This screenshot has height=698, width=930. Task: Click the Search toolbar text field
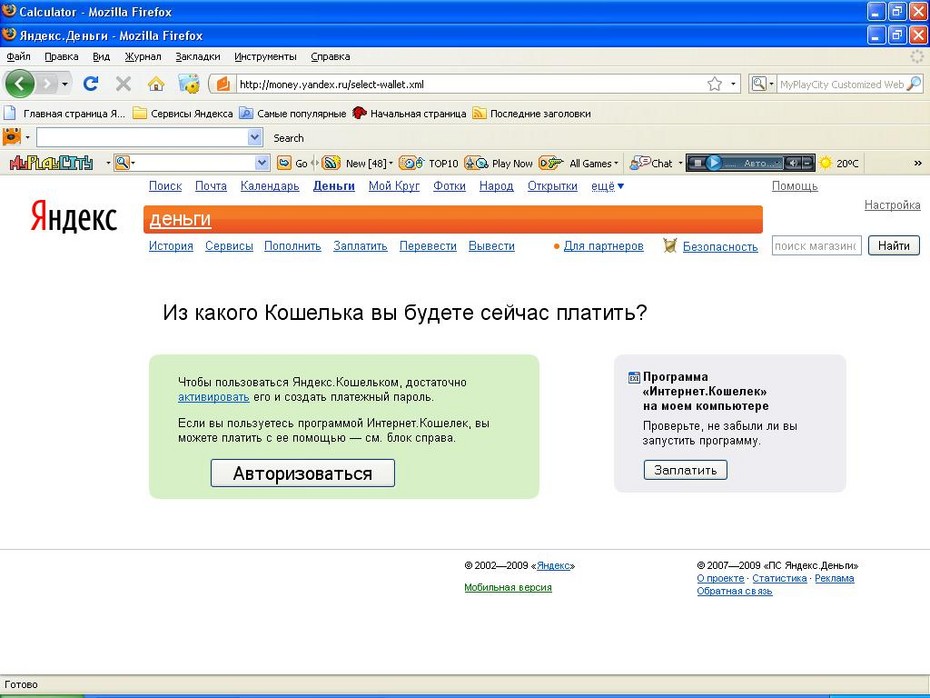point(142,138)
